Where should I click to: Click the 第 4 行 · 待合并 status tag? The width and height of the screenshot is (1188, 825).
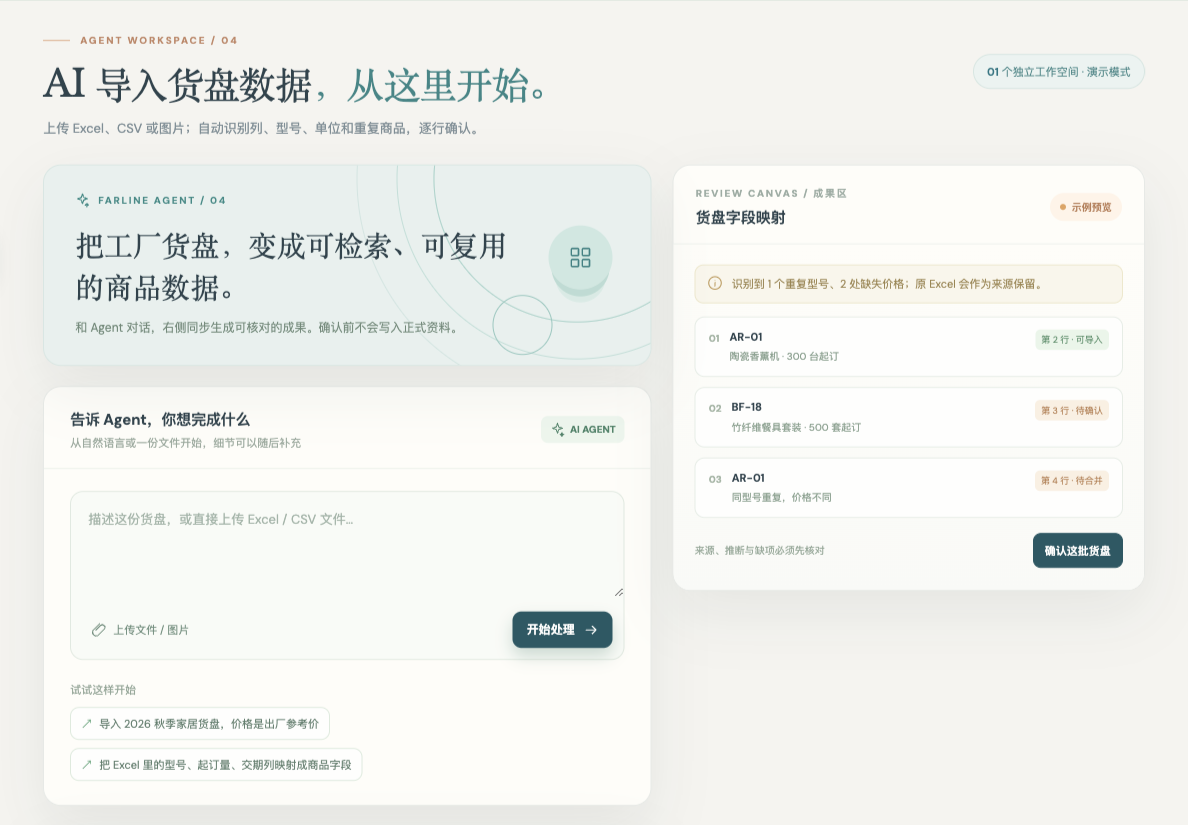coord(1071,480)
